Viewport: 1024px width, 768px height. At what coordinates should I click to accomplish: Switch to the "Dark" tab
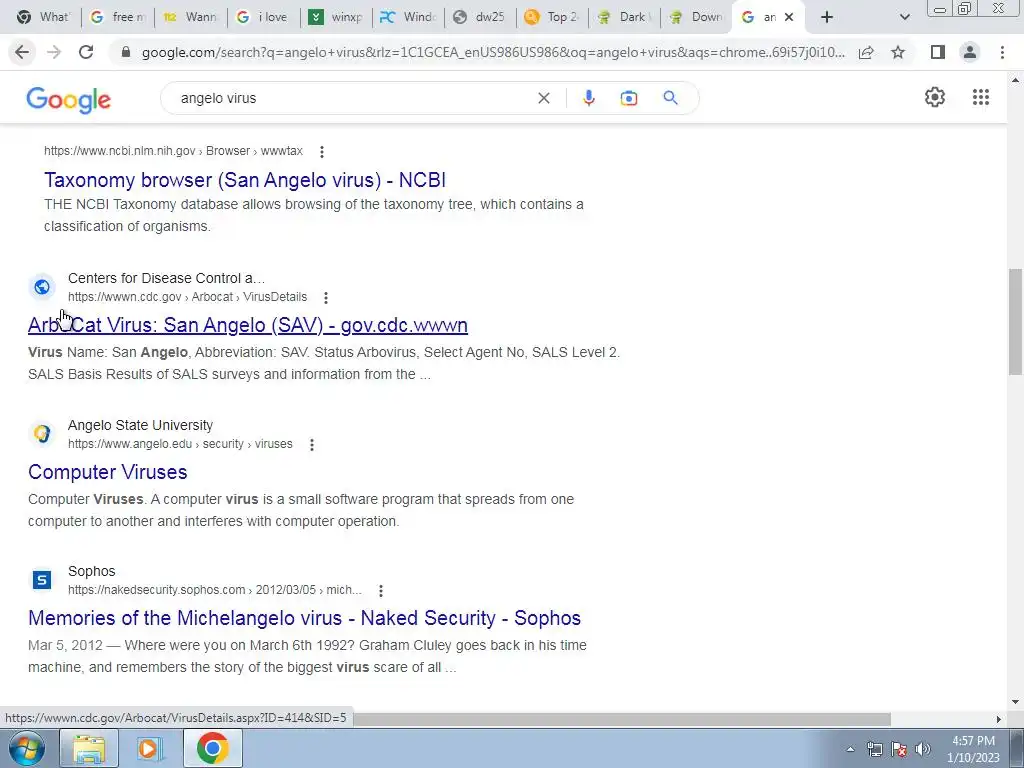click(x=624, y=17)
